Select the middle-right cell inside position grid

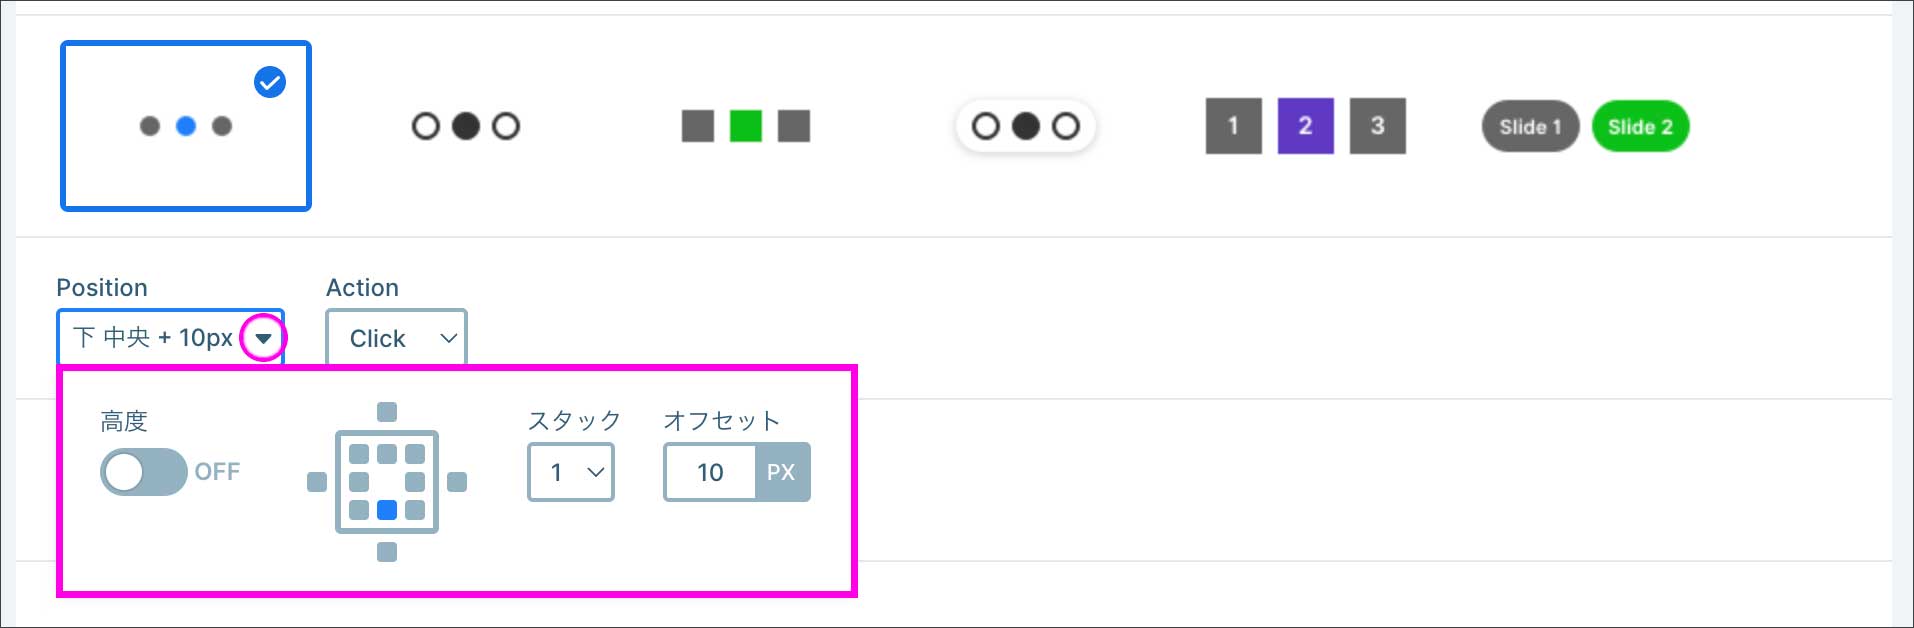[415, 482]
